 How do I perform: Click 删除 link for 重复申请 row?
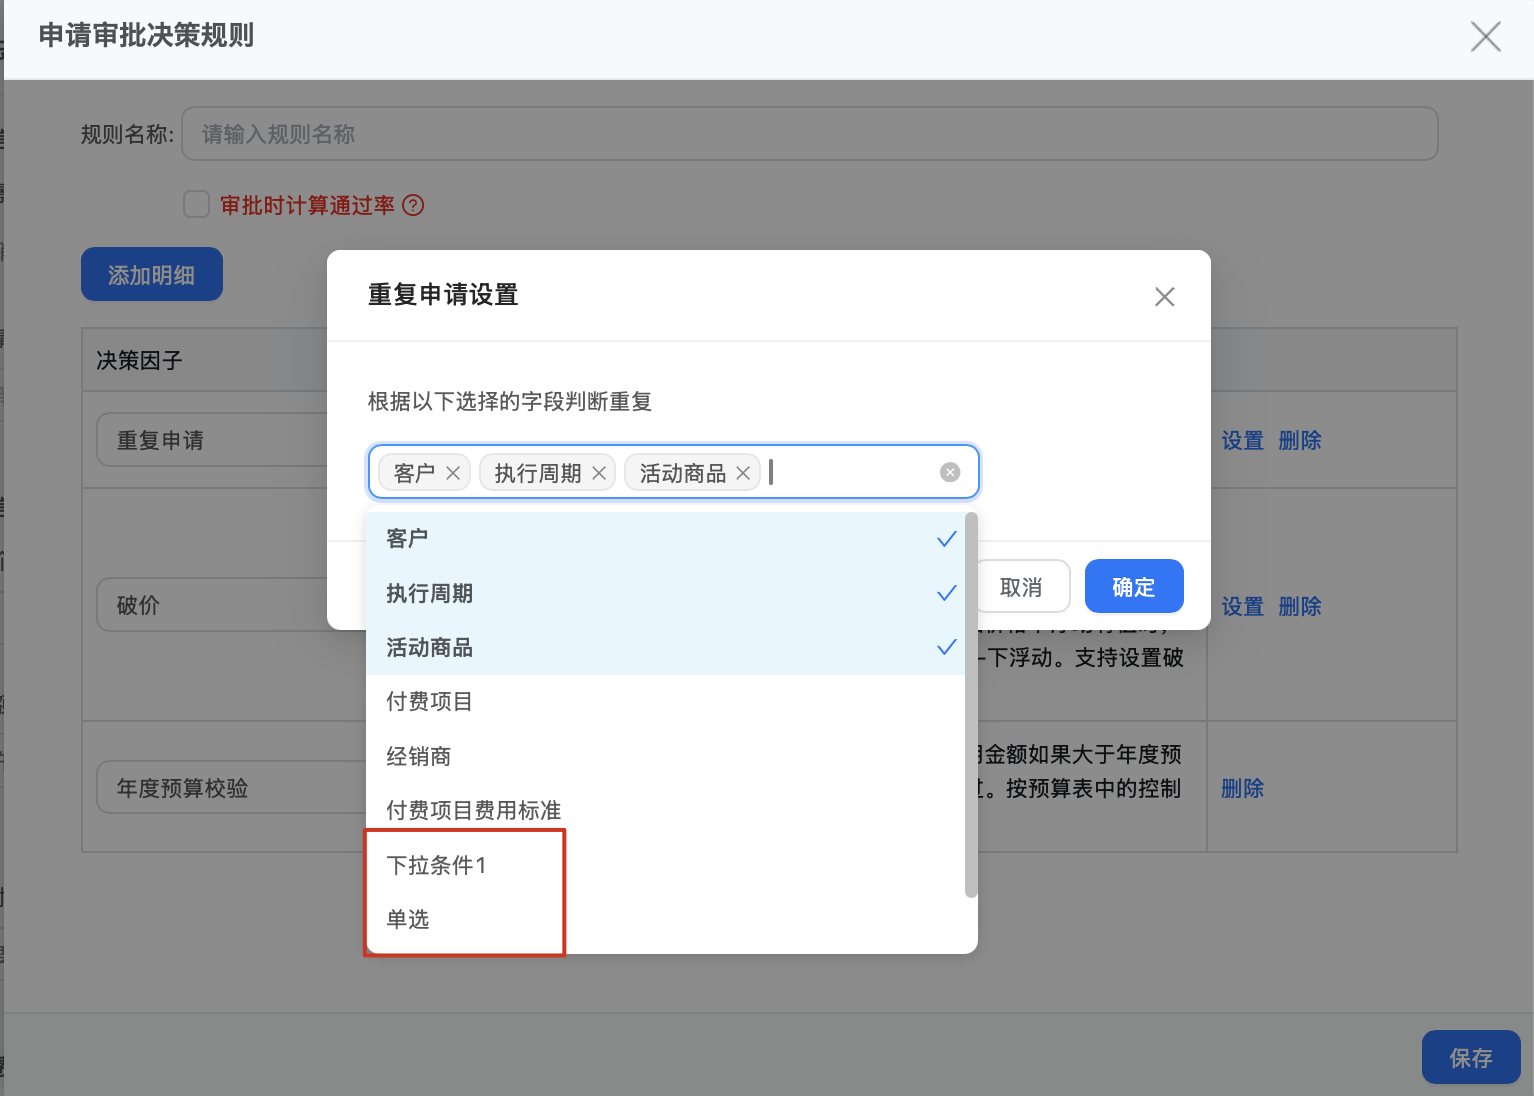click(x=1299, y=441)
